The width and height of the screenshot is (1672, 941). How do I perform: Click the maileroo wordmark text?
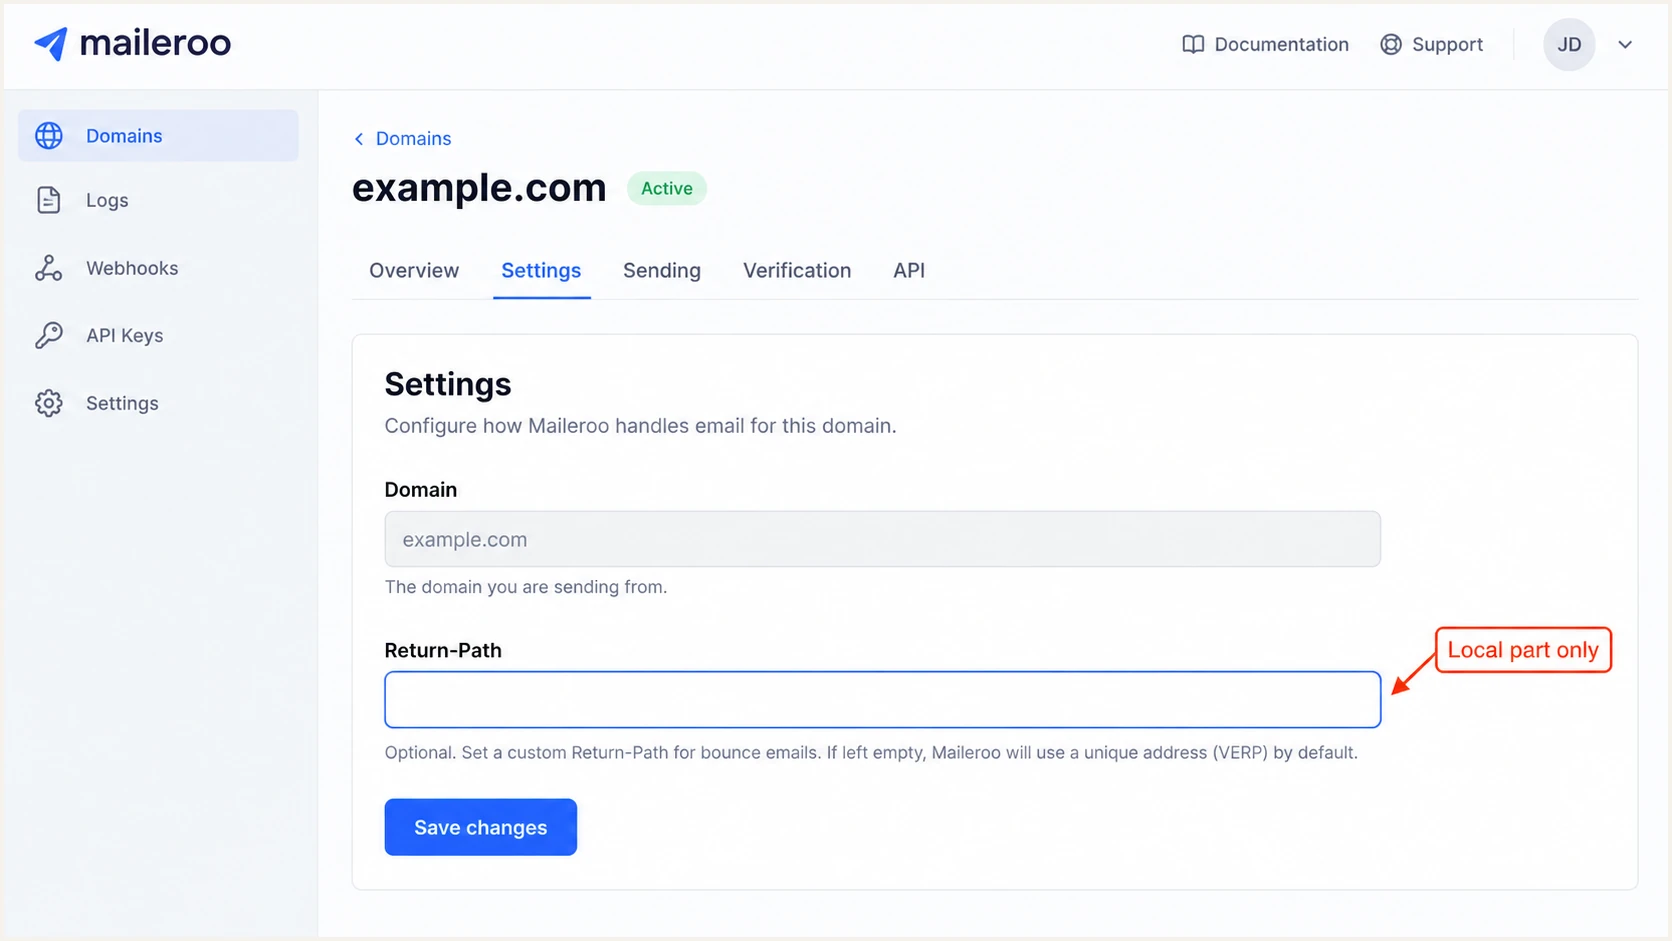(x=155, y=43)
